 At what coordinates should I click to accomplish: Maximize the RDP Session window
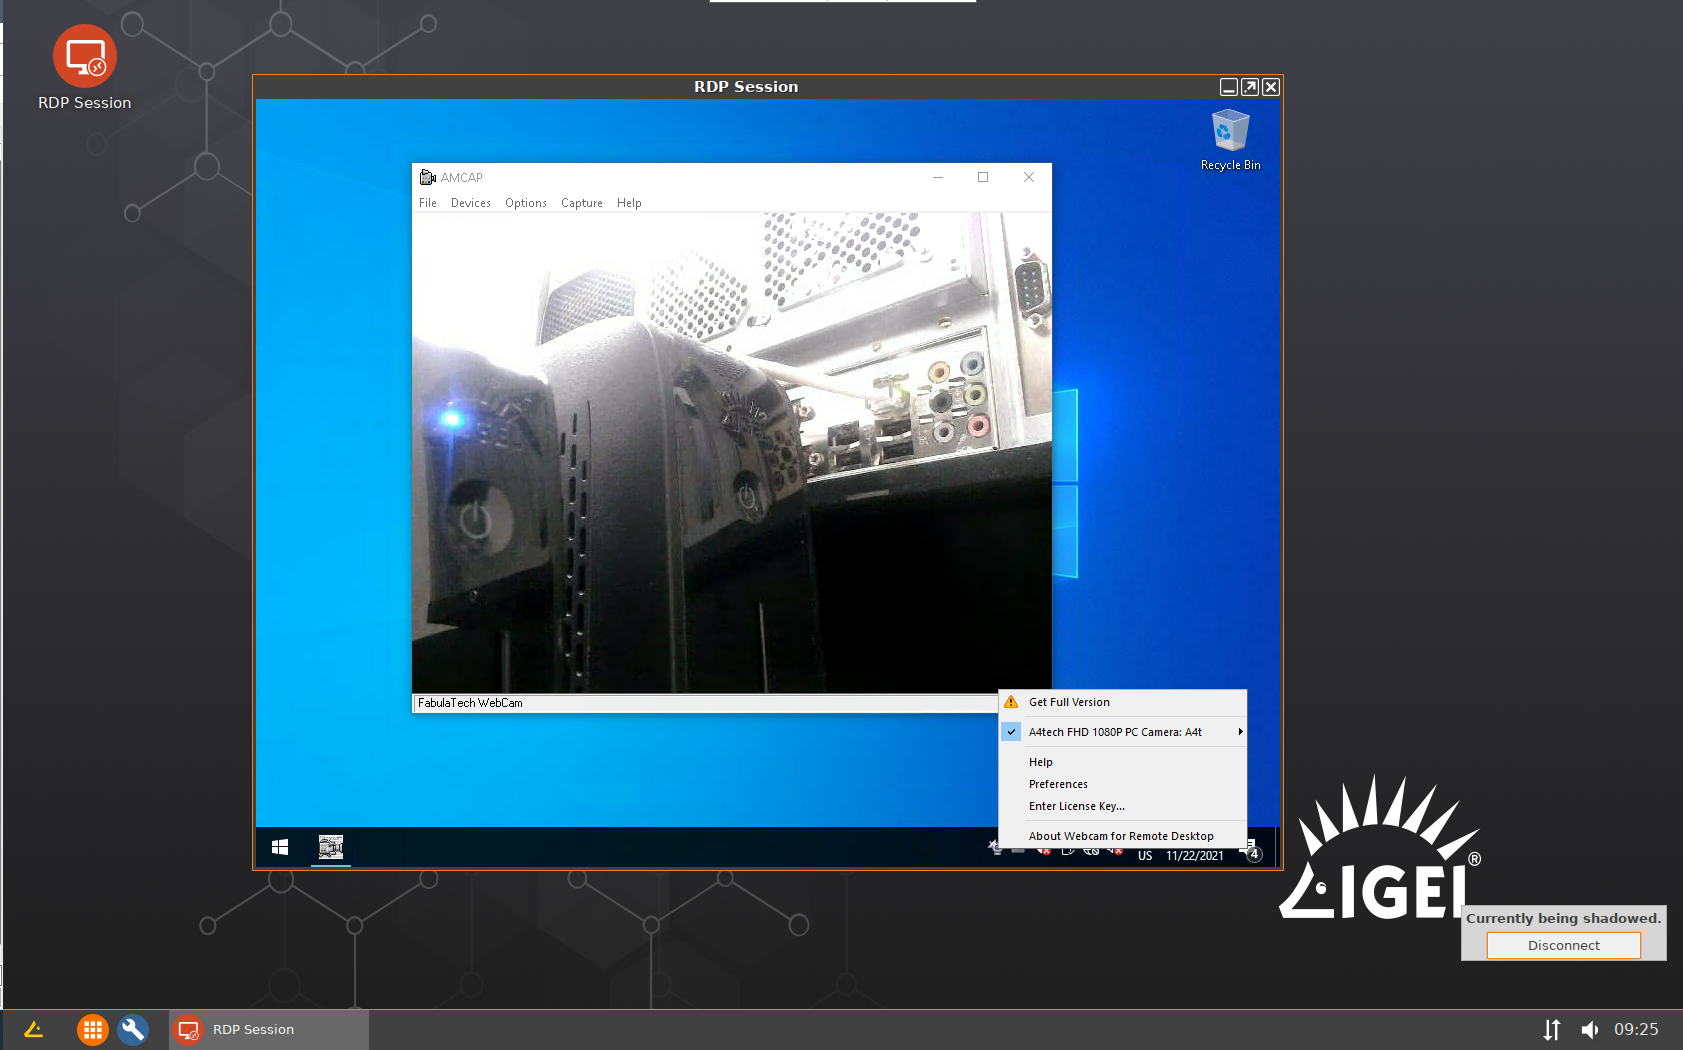[x=1250, y=87]
